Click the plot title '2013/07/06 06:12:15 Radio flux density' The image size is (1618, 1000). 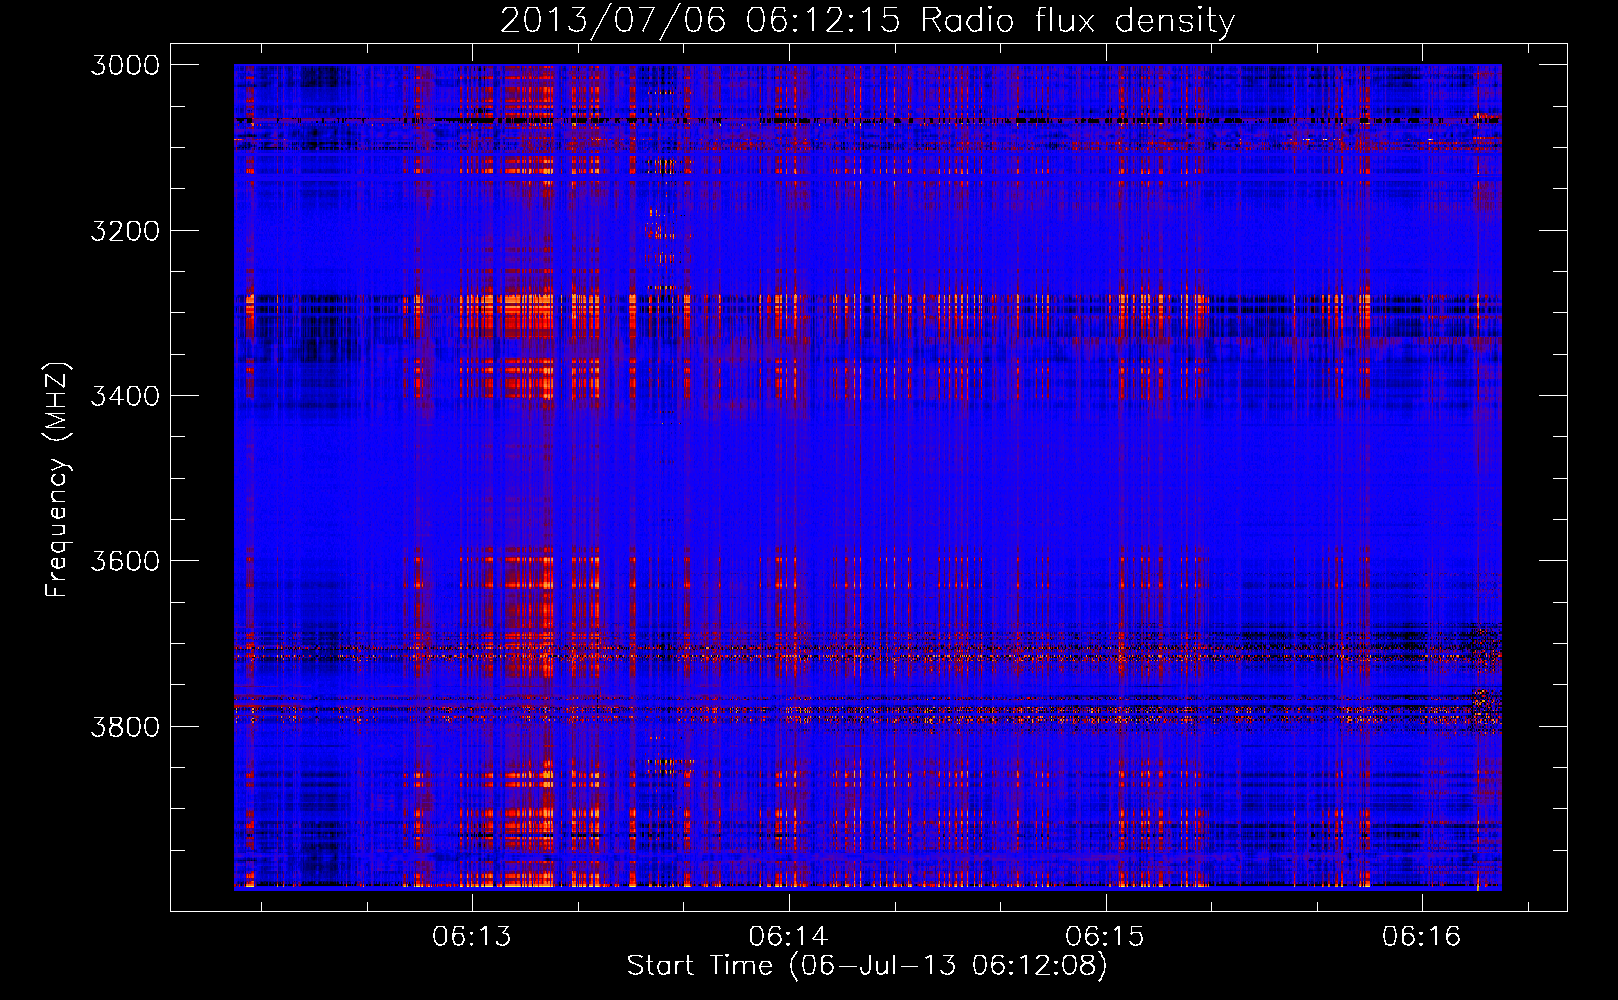[867, 20]
